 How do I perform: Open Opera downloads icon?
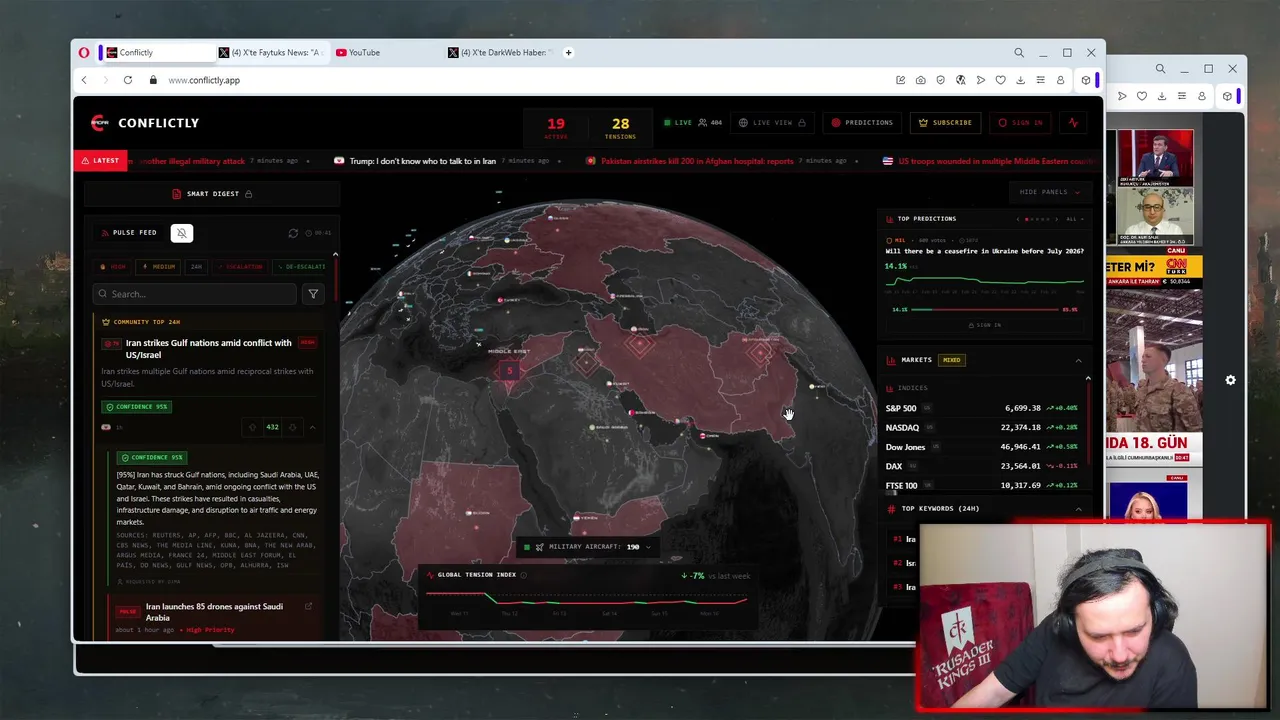click(1020, 80)
